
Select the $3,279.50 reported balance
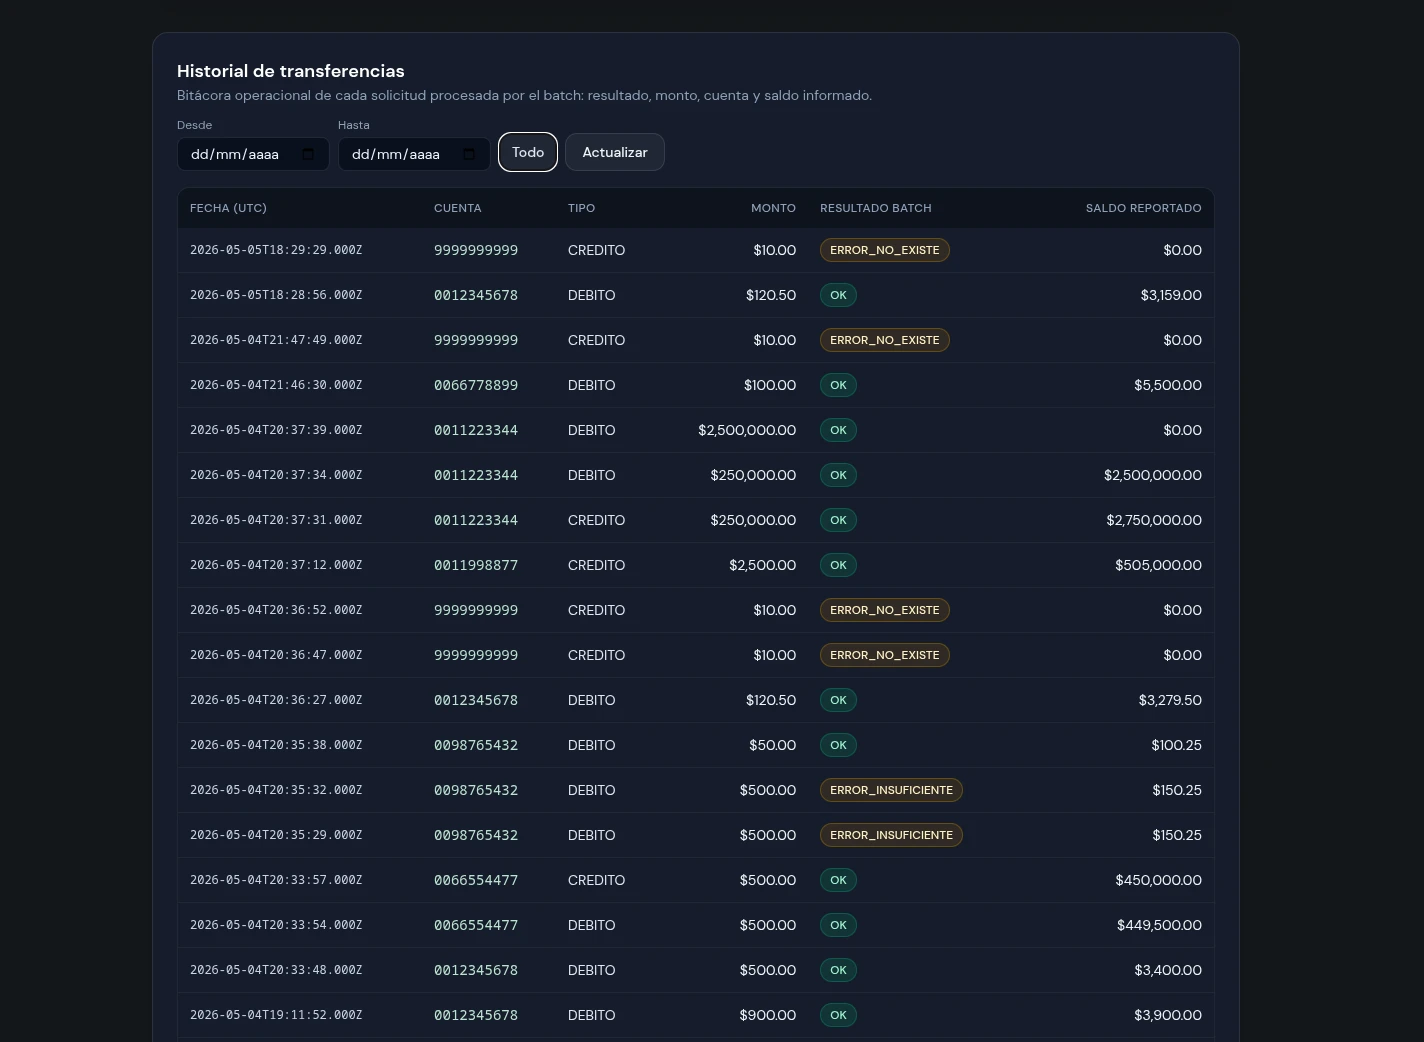coord(1170,700)
